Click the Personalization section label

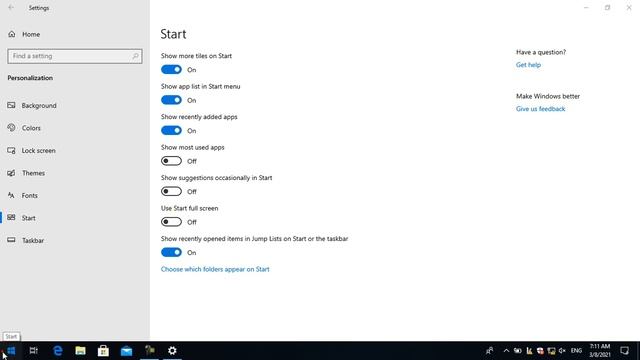(30, 78)
